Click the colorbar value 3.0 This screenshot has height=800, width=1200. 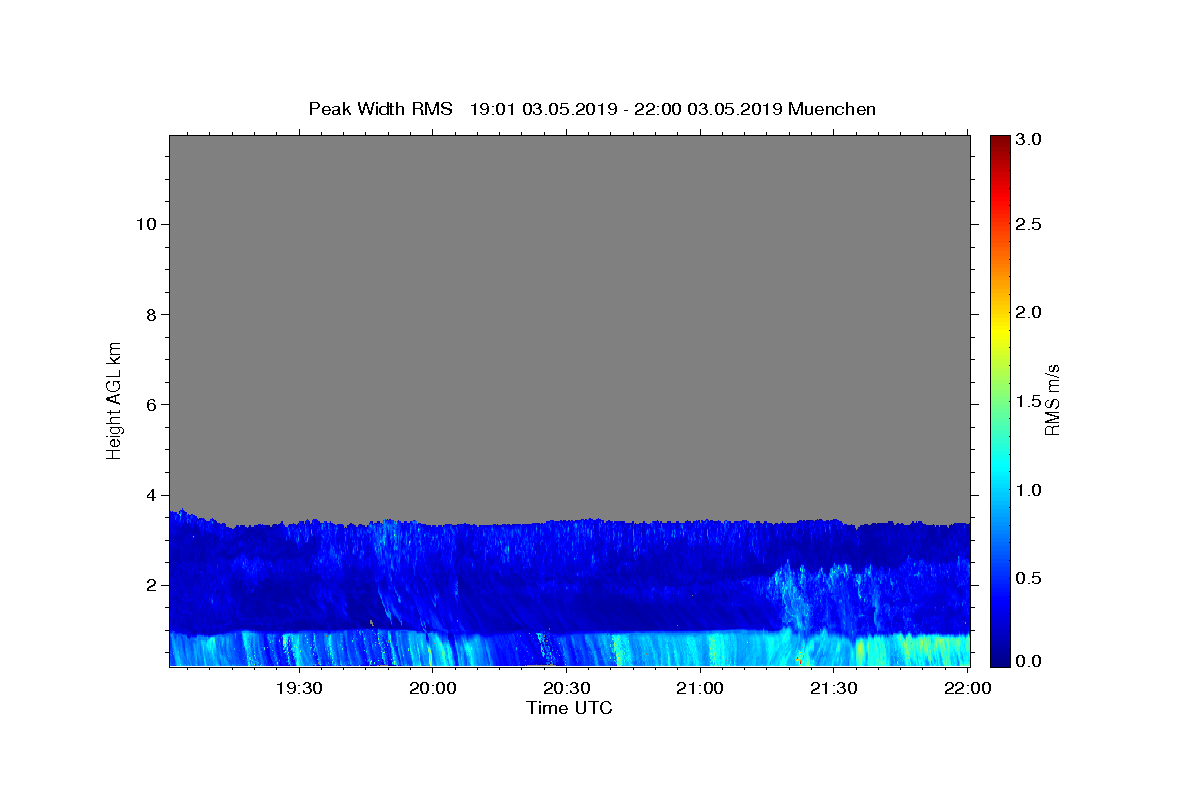1029,140
